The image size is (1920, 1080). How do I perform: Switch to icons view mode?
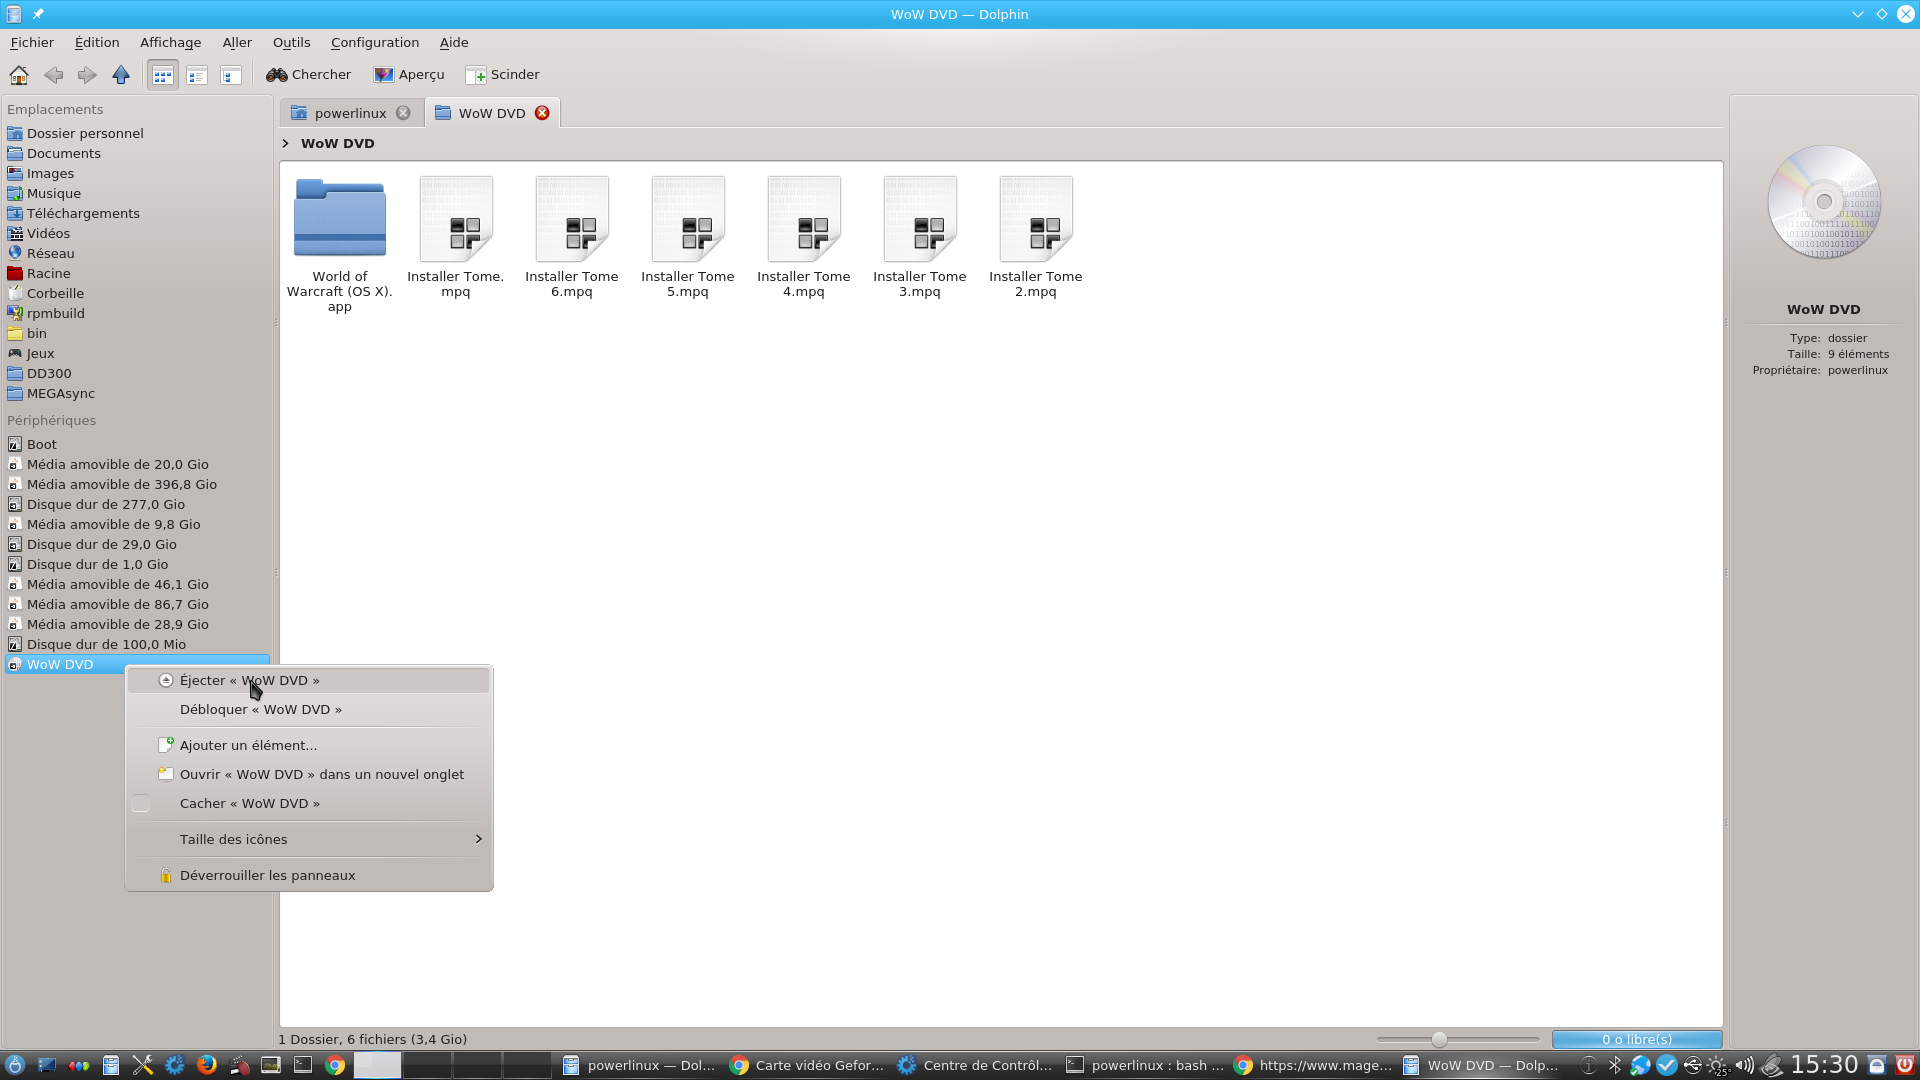tap(163, 75)
